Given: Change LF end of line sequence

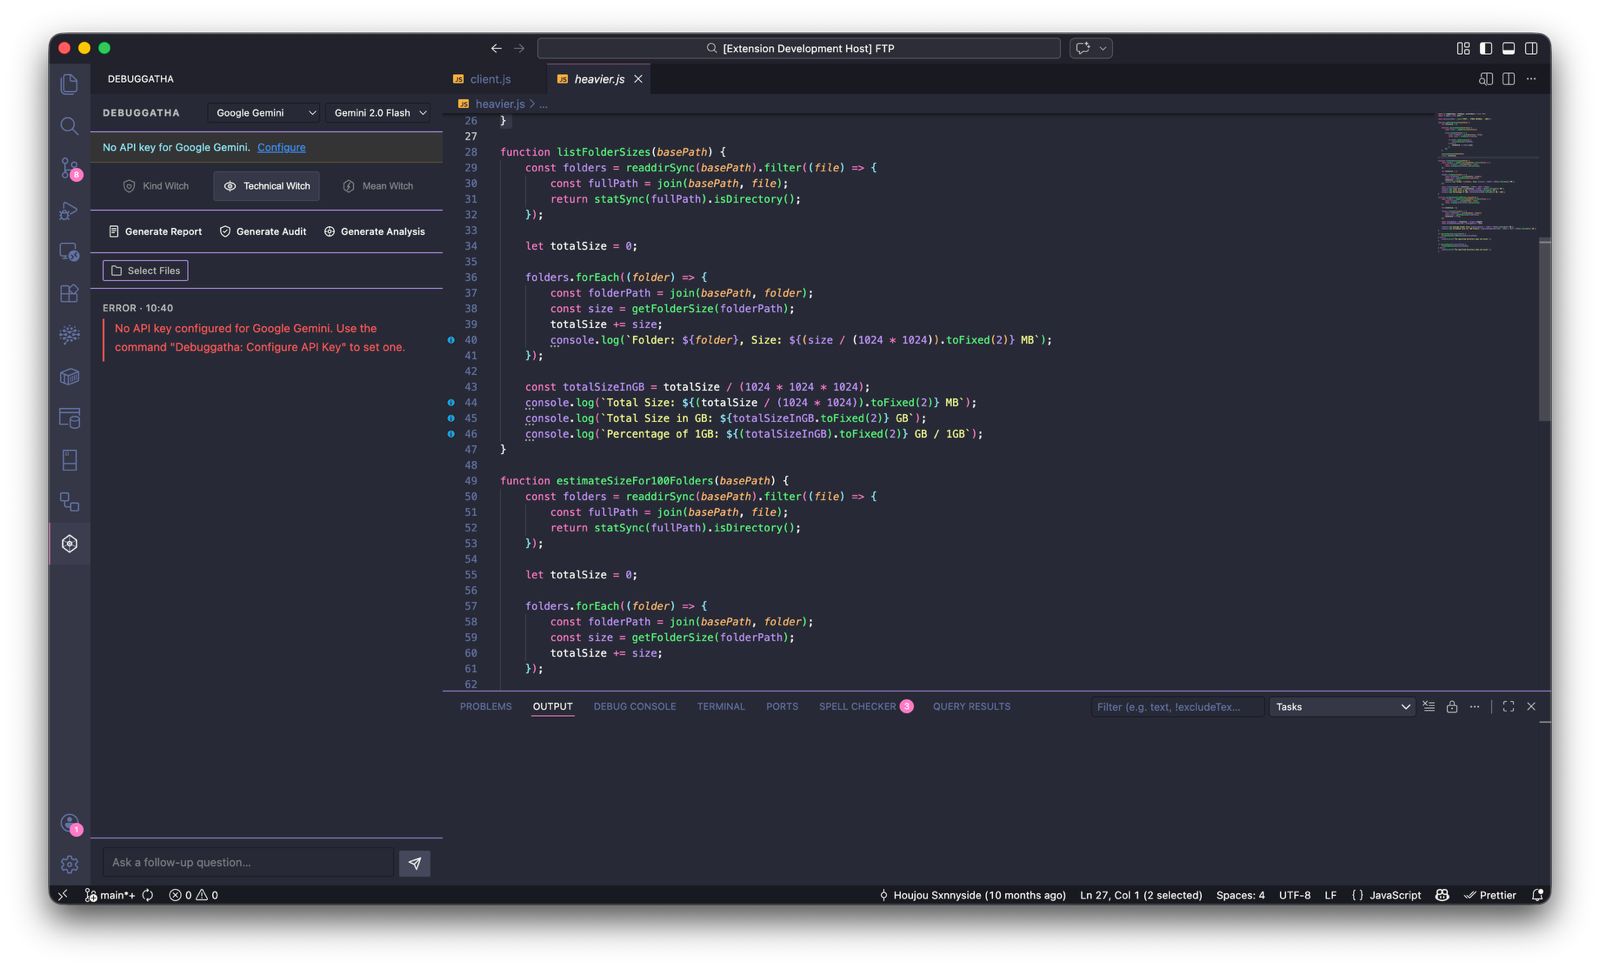Looking at the screenshot, I should [x=1330, y=895].
